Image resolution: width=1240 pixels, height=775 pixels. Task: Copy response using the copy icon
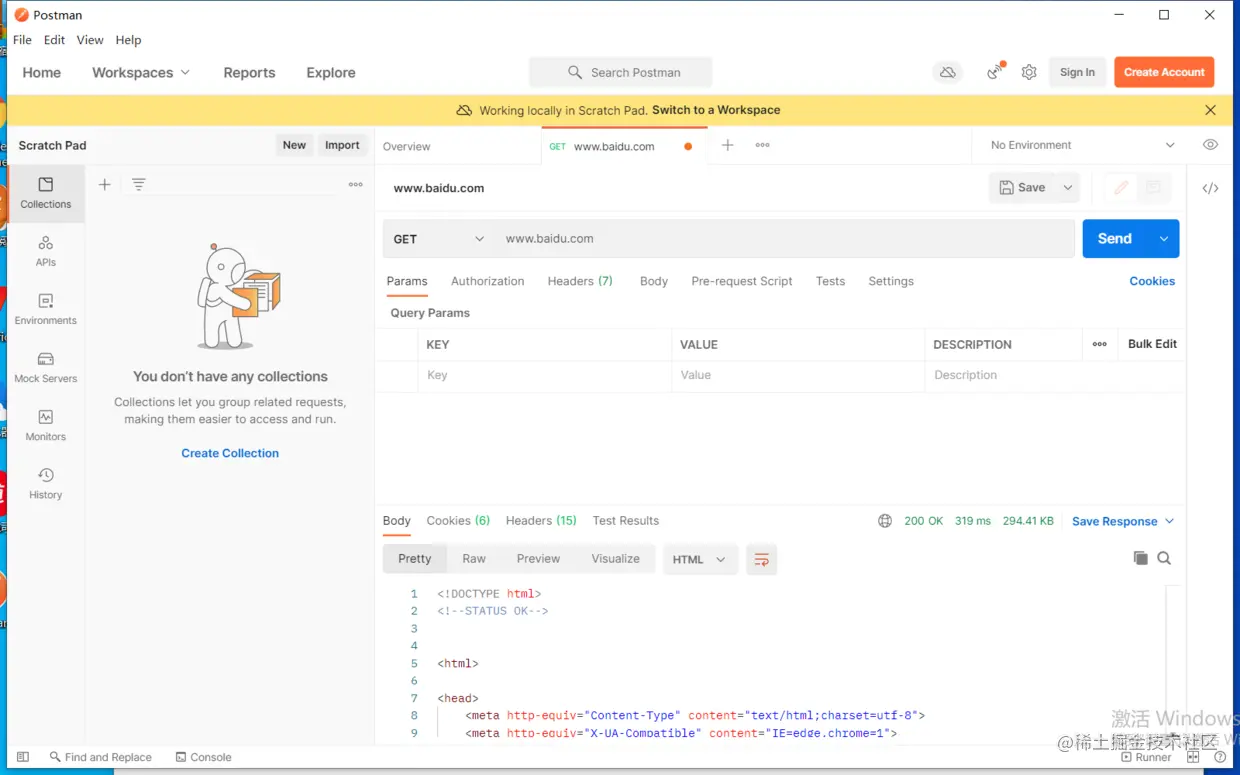tap(1140, 558)
